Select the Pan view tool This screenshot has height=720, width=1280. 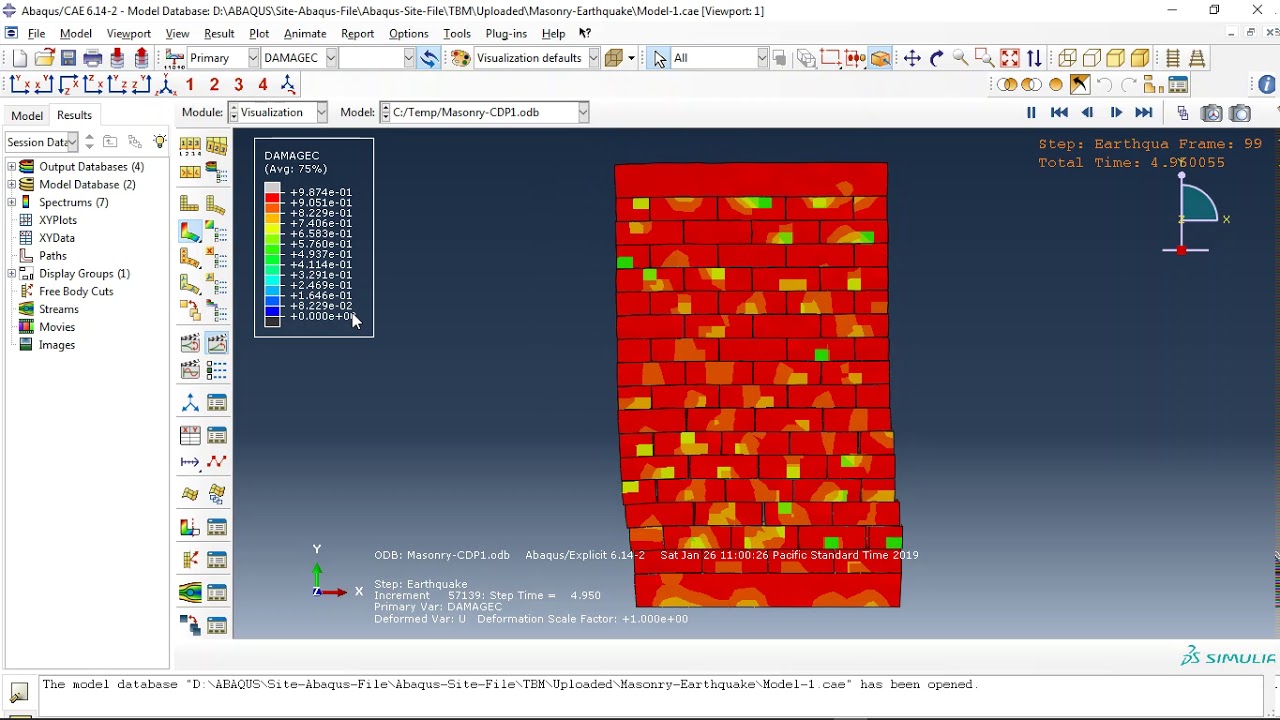point(912,58)
